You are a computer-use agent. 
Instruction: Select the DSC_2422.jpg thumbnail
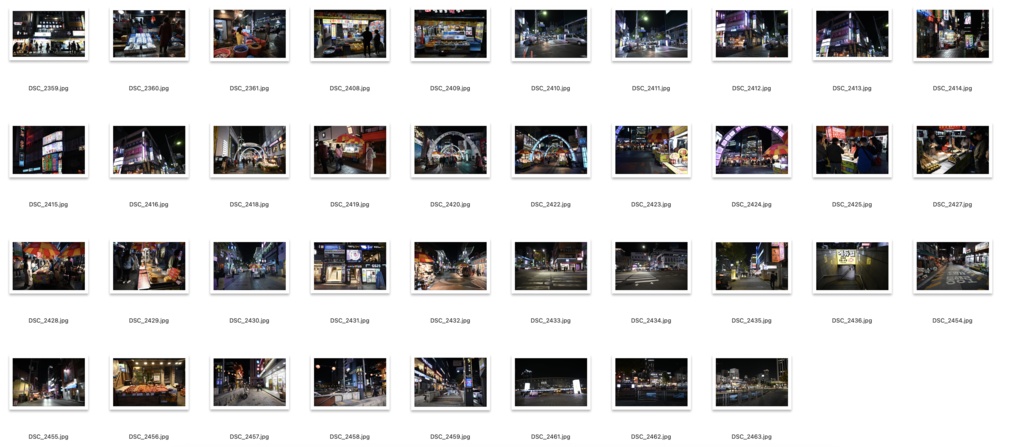[551, 150]
